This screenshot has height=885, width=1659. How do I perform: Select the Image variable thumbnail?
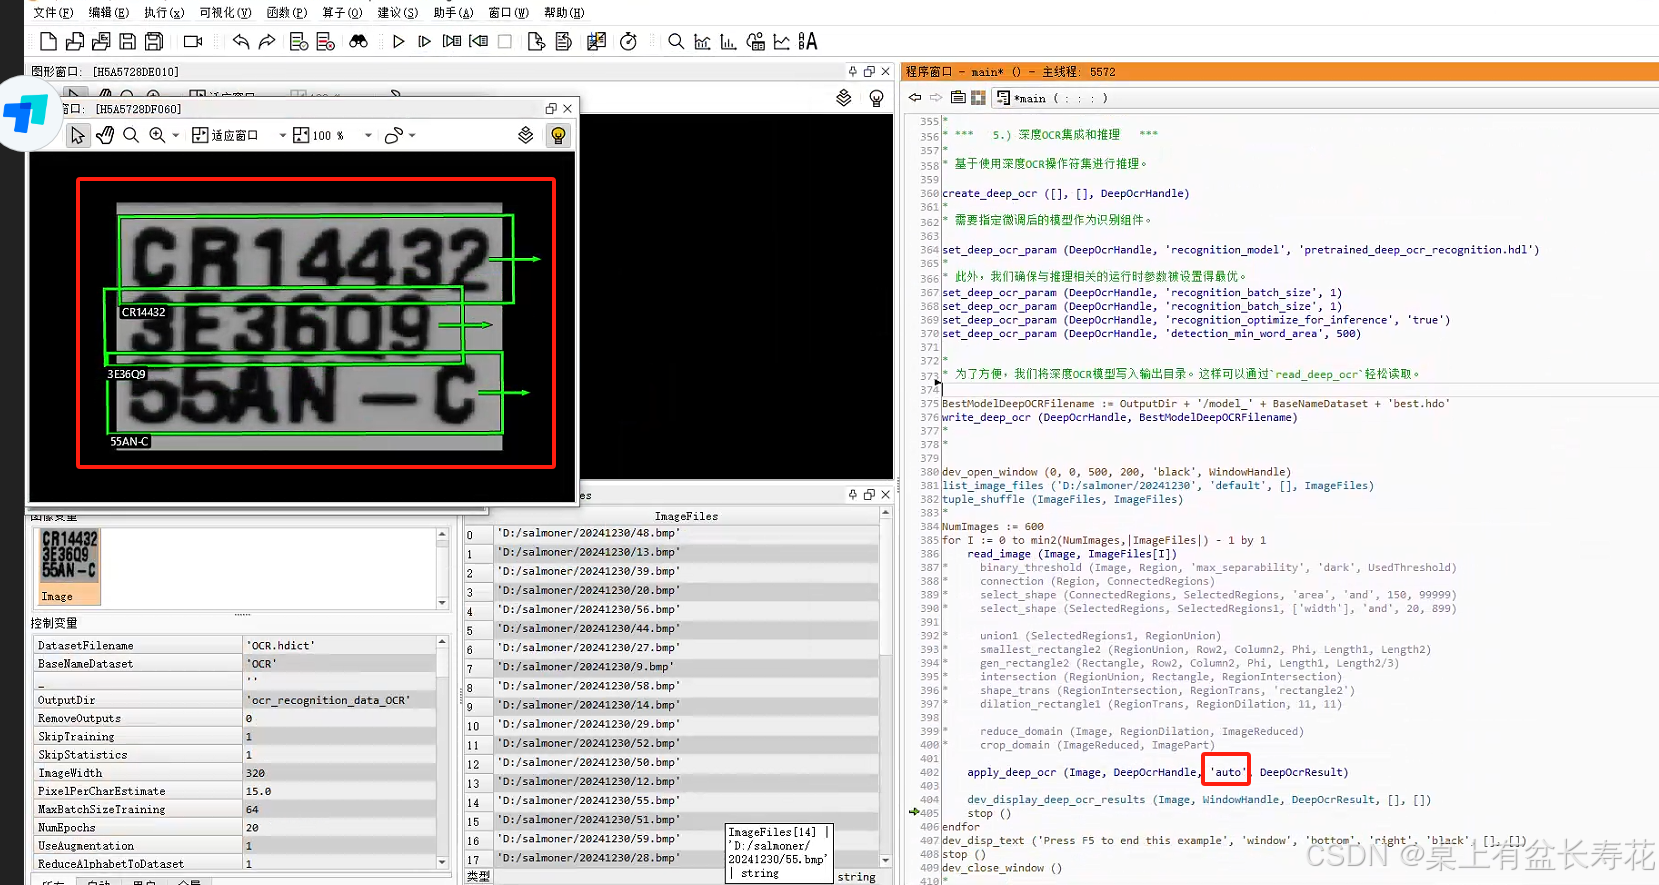pos(70,566)
